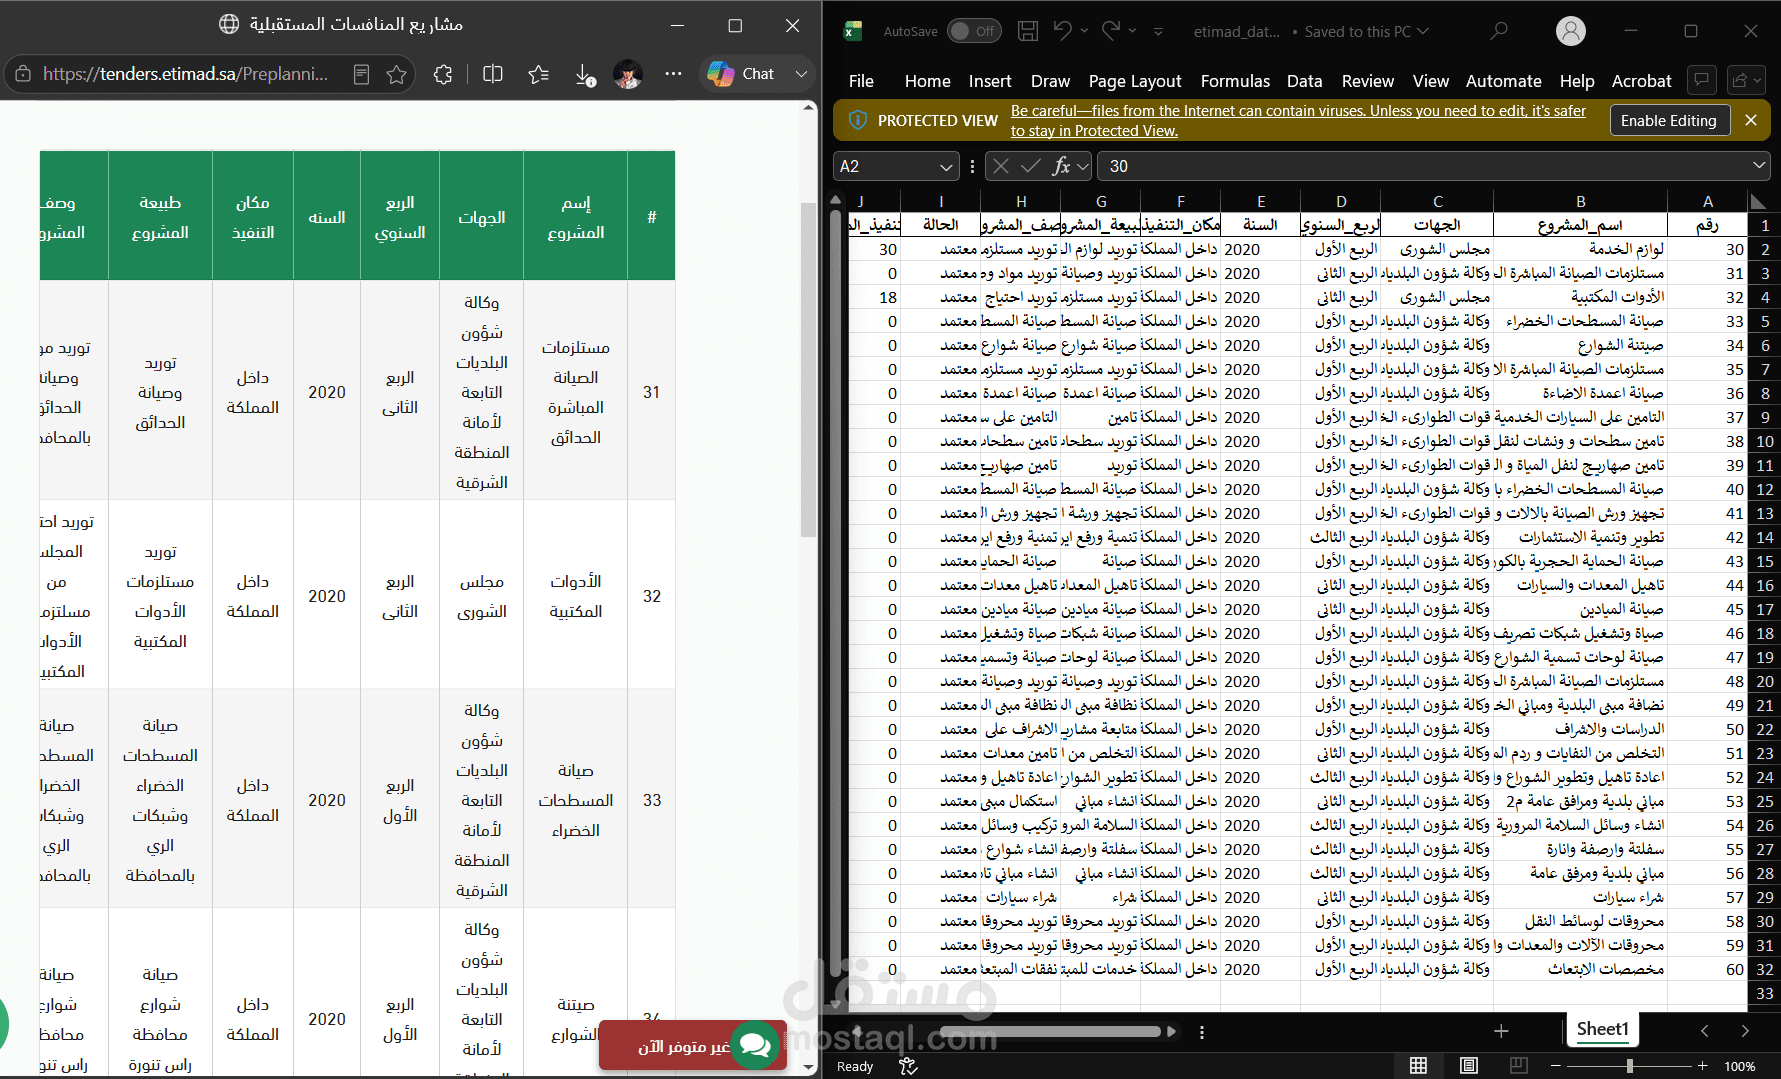Image resolution: width=1781 pixels, height=1079 pixels.
Task: Click the 100% zoom level in Excel
Action: click(1740, 1066)
